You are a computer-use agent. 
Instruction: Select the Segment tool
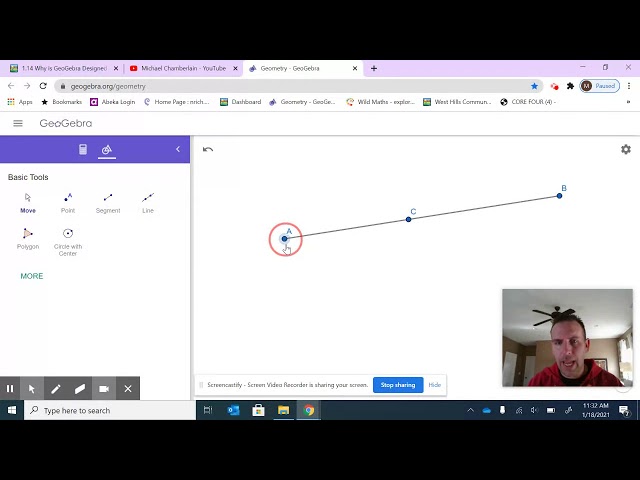pos(108,203)
